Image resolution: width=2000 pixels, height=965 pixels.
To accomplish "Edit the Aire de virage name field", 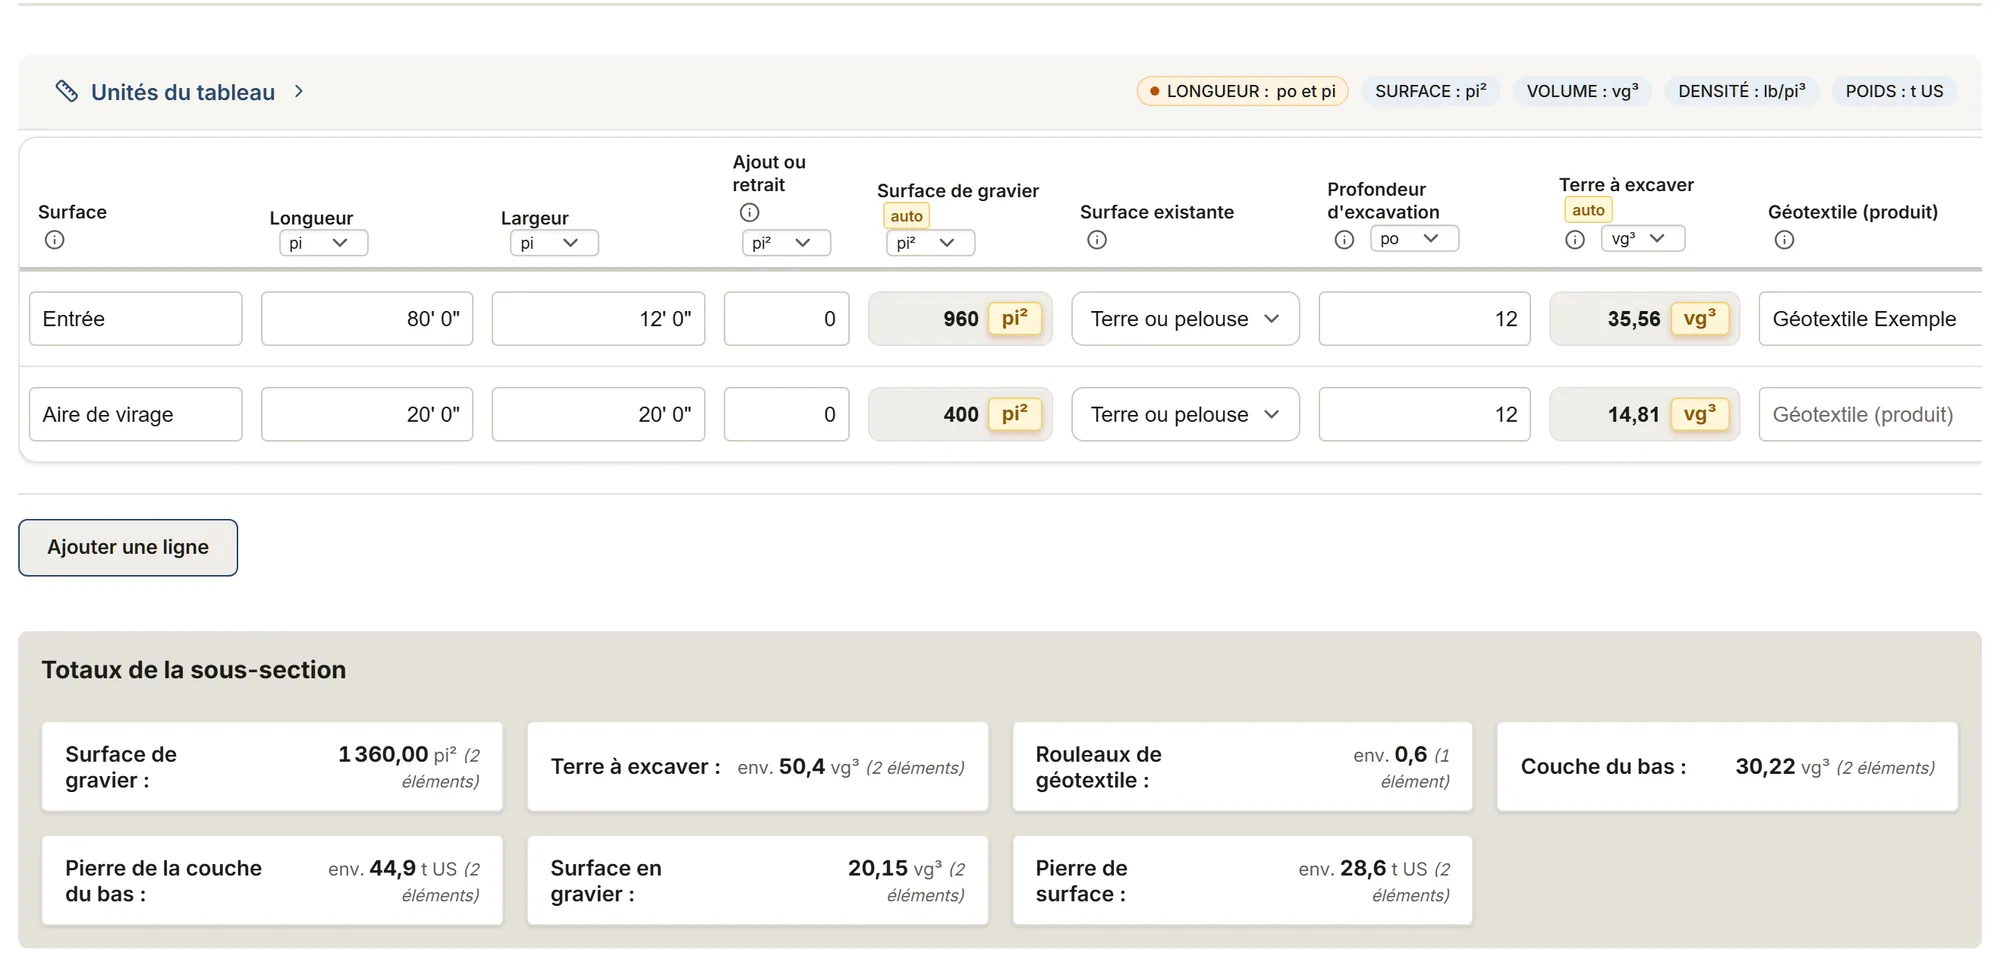I will (x=136, y=414).
